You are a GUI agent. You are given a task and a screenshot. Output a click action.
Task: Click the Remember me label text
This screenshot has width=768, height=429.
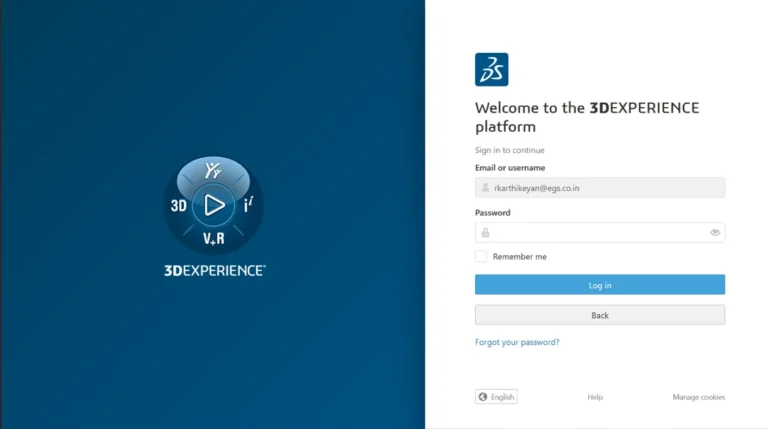coord(520,257)
